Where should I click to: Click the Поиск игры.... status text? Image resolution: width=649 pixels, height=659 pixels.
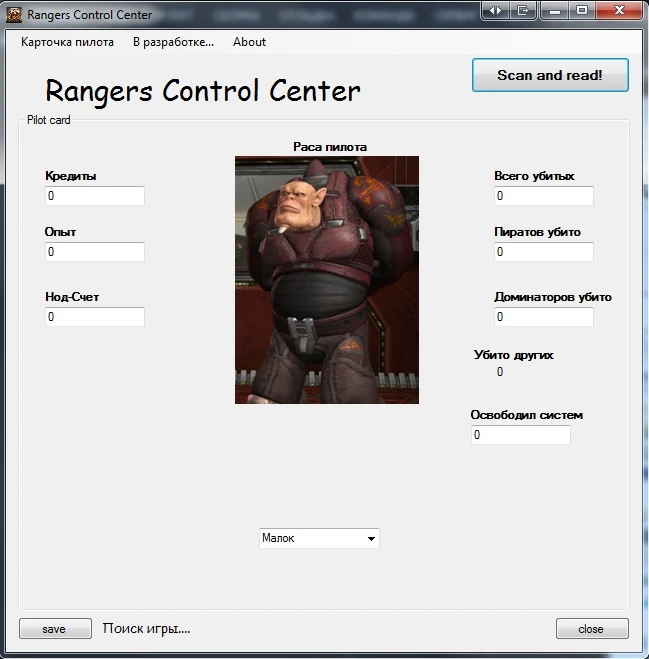[x=146, y=629]
